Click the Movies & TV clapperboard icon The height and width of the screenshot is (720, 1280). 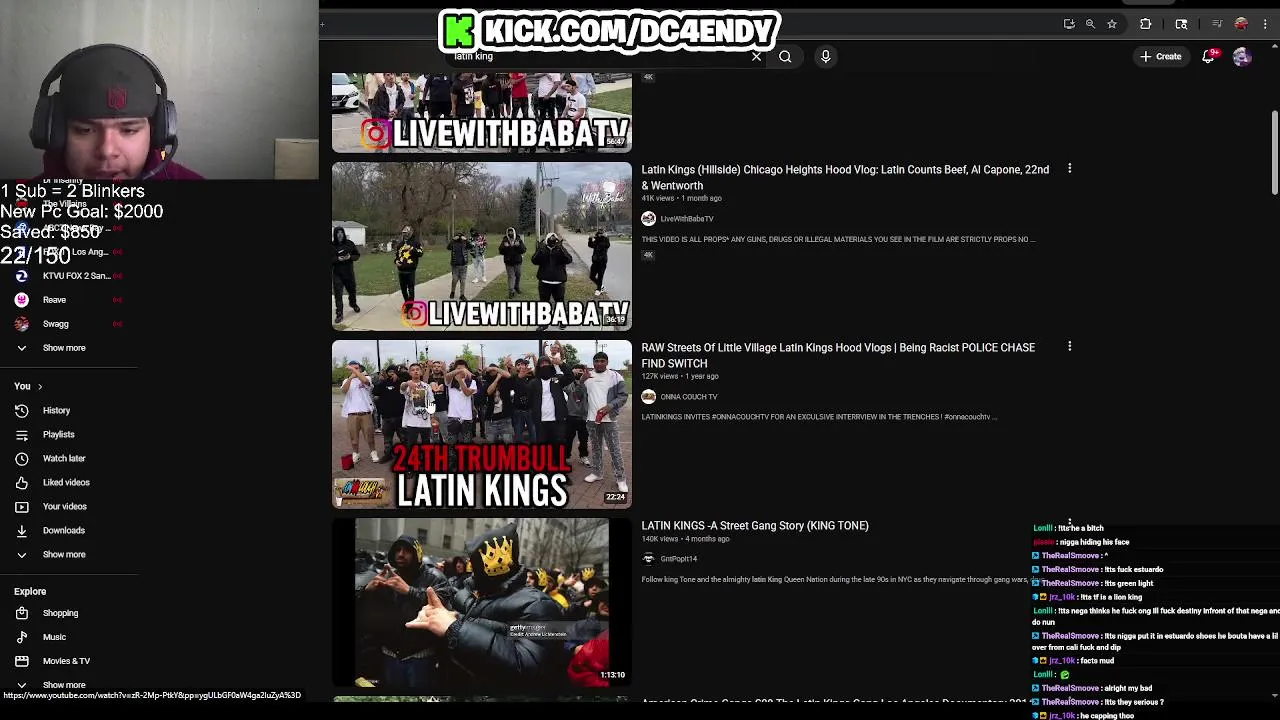[22, 661]
